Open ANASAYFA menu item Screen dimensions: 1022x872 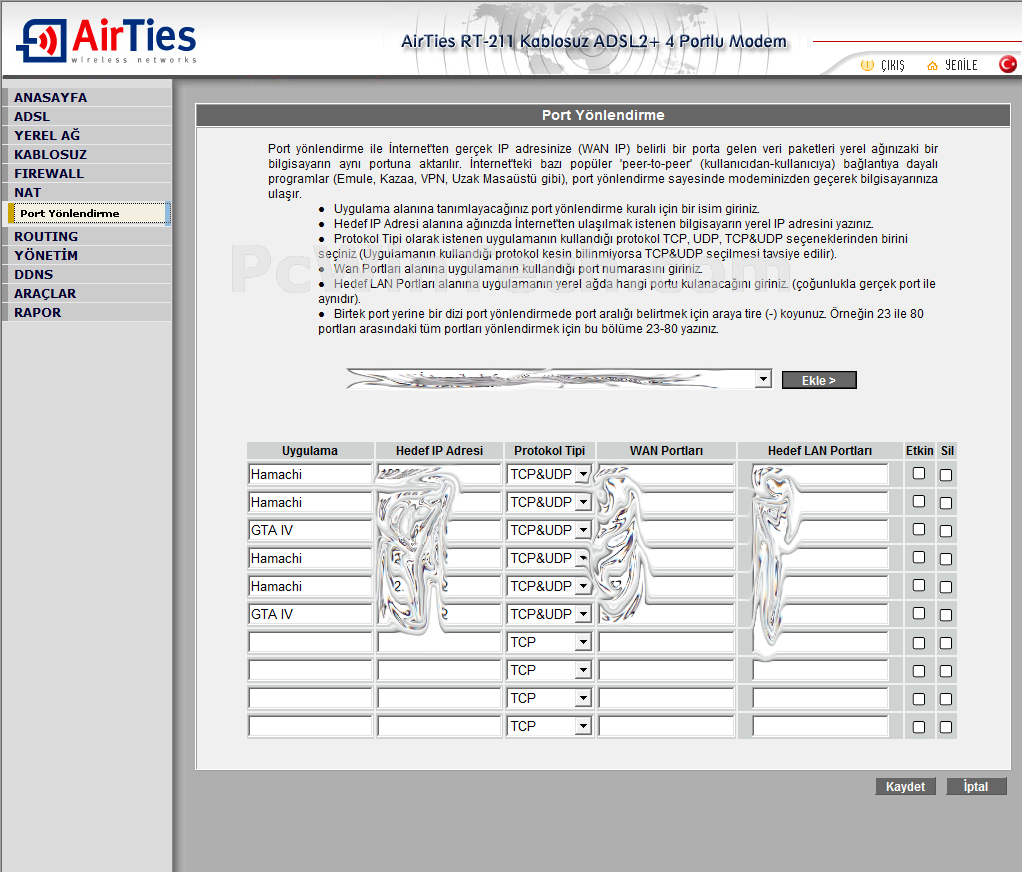[x=87, y=97]
